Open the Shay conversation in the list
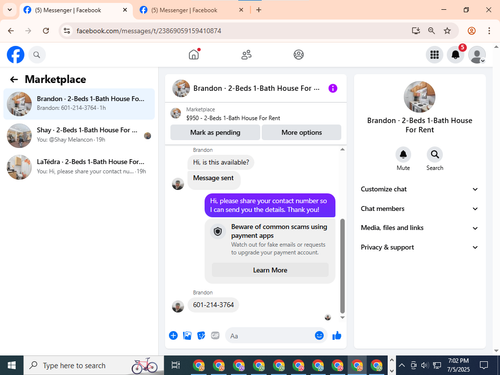 pos(79,135)
